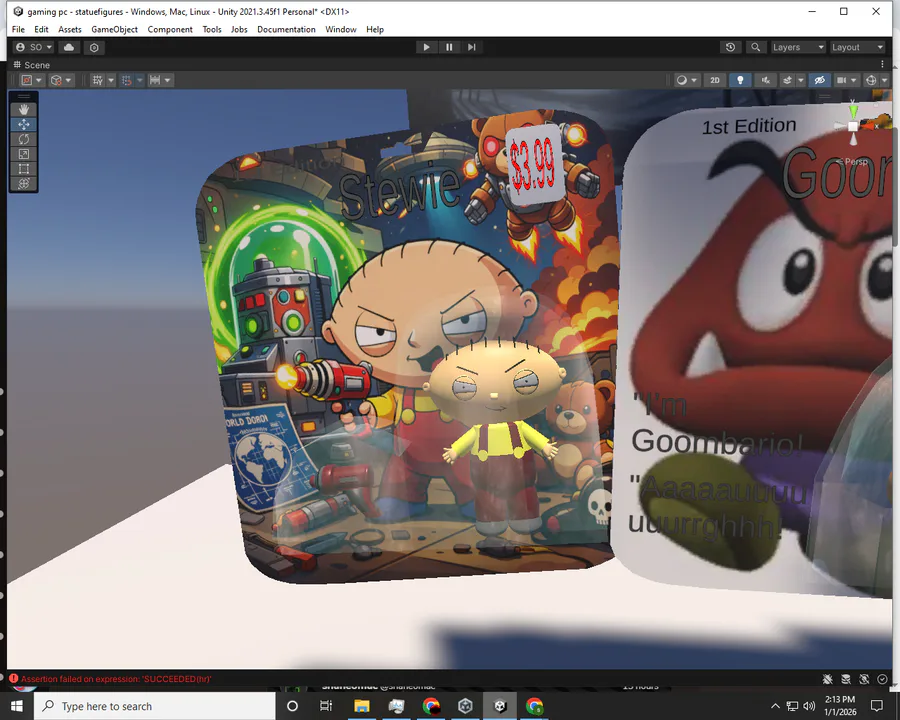The height and width of the screenshot is (720, 900).
Task: Toggle 2D view mode
Action: tap(715, 80)
